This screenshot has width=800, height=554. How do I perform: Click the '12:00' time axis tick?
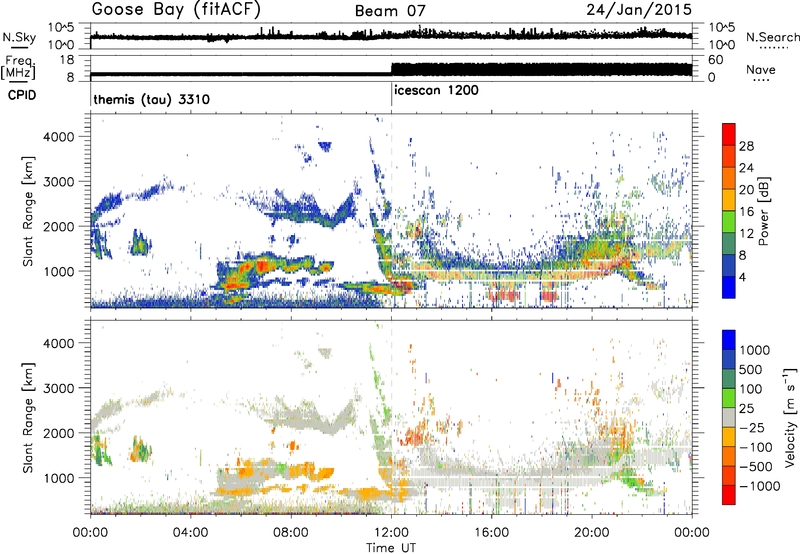pos(391,533)
